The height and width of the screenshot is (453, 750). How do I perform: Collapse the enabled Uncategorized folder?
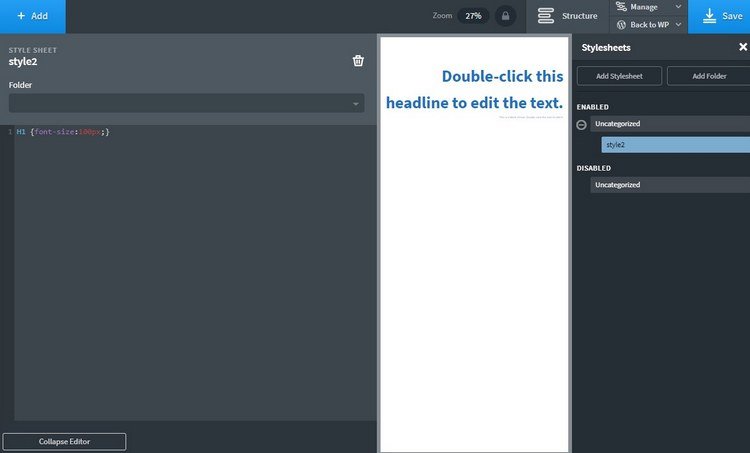pos(582,124)
